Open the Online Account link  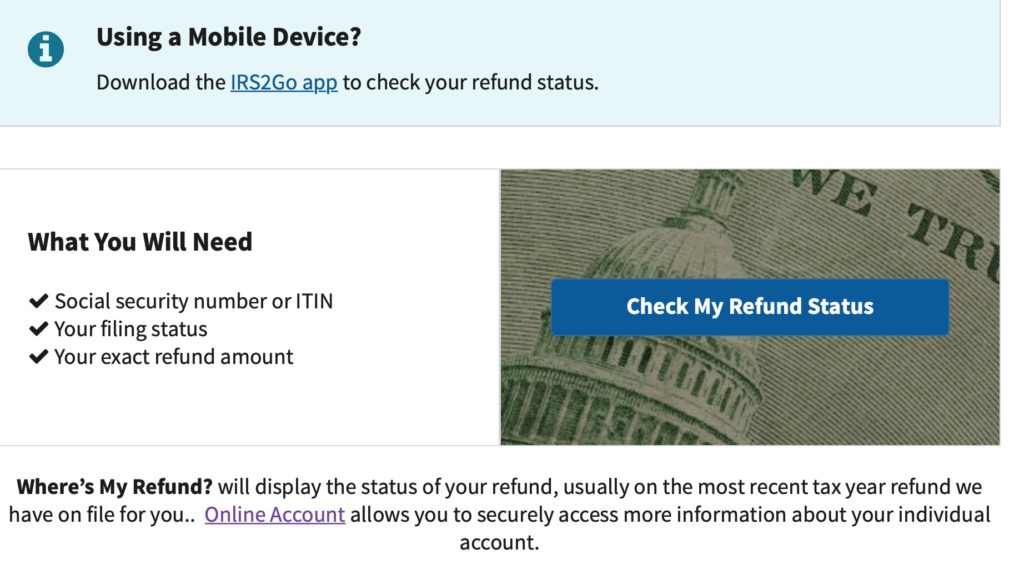point(272,514)
